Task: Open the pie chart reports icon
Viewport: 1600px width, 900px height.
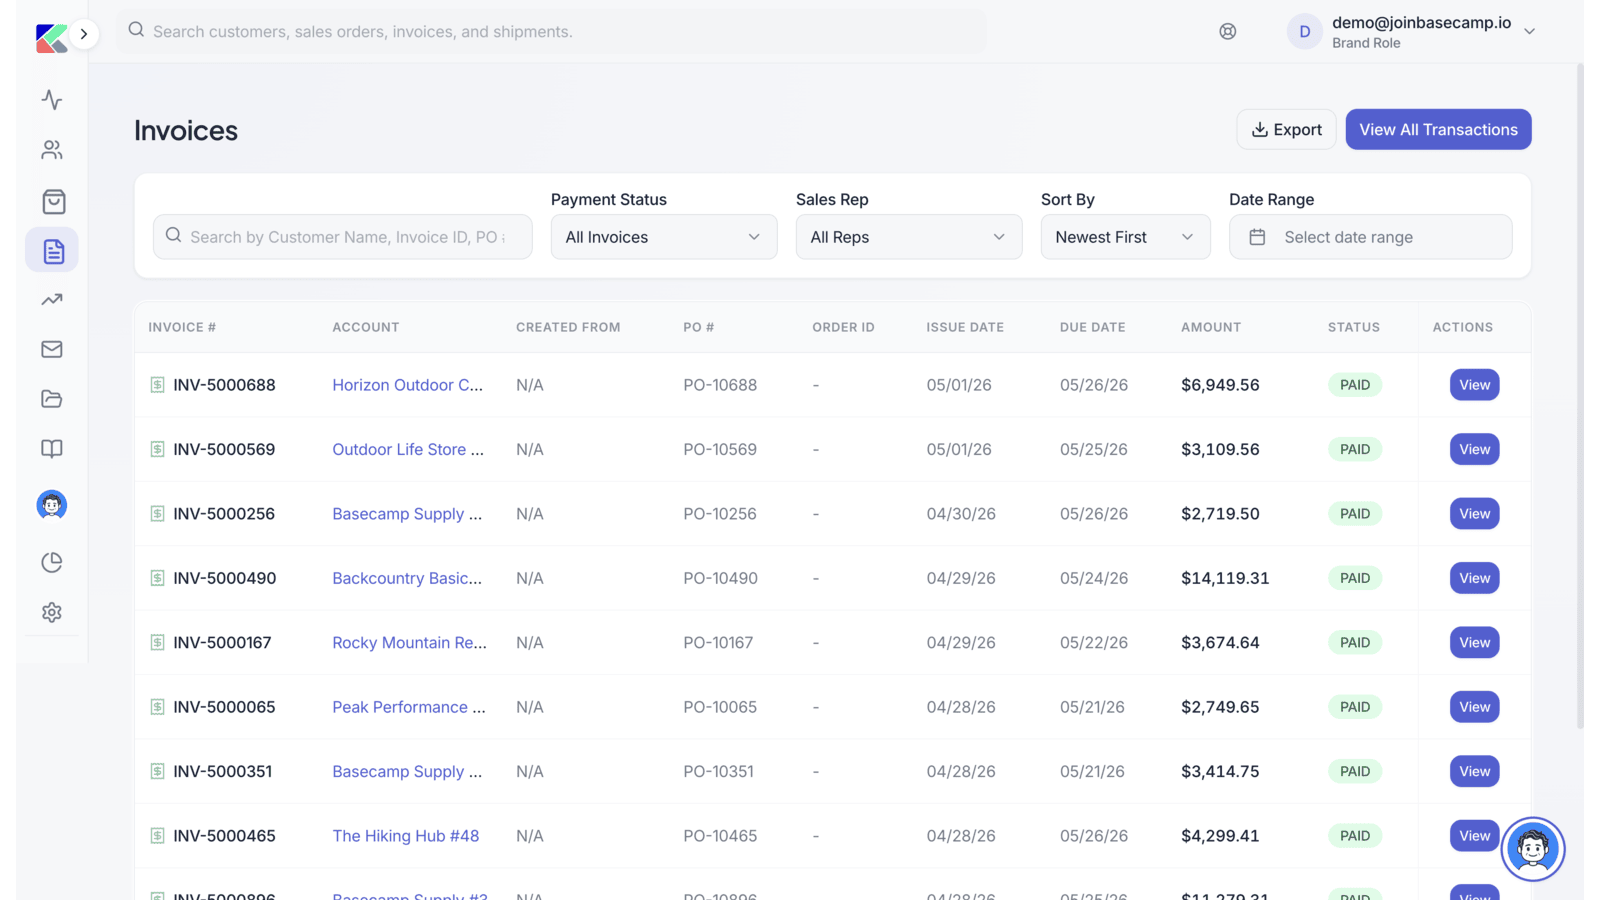Action: pos(52,562)
